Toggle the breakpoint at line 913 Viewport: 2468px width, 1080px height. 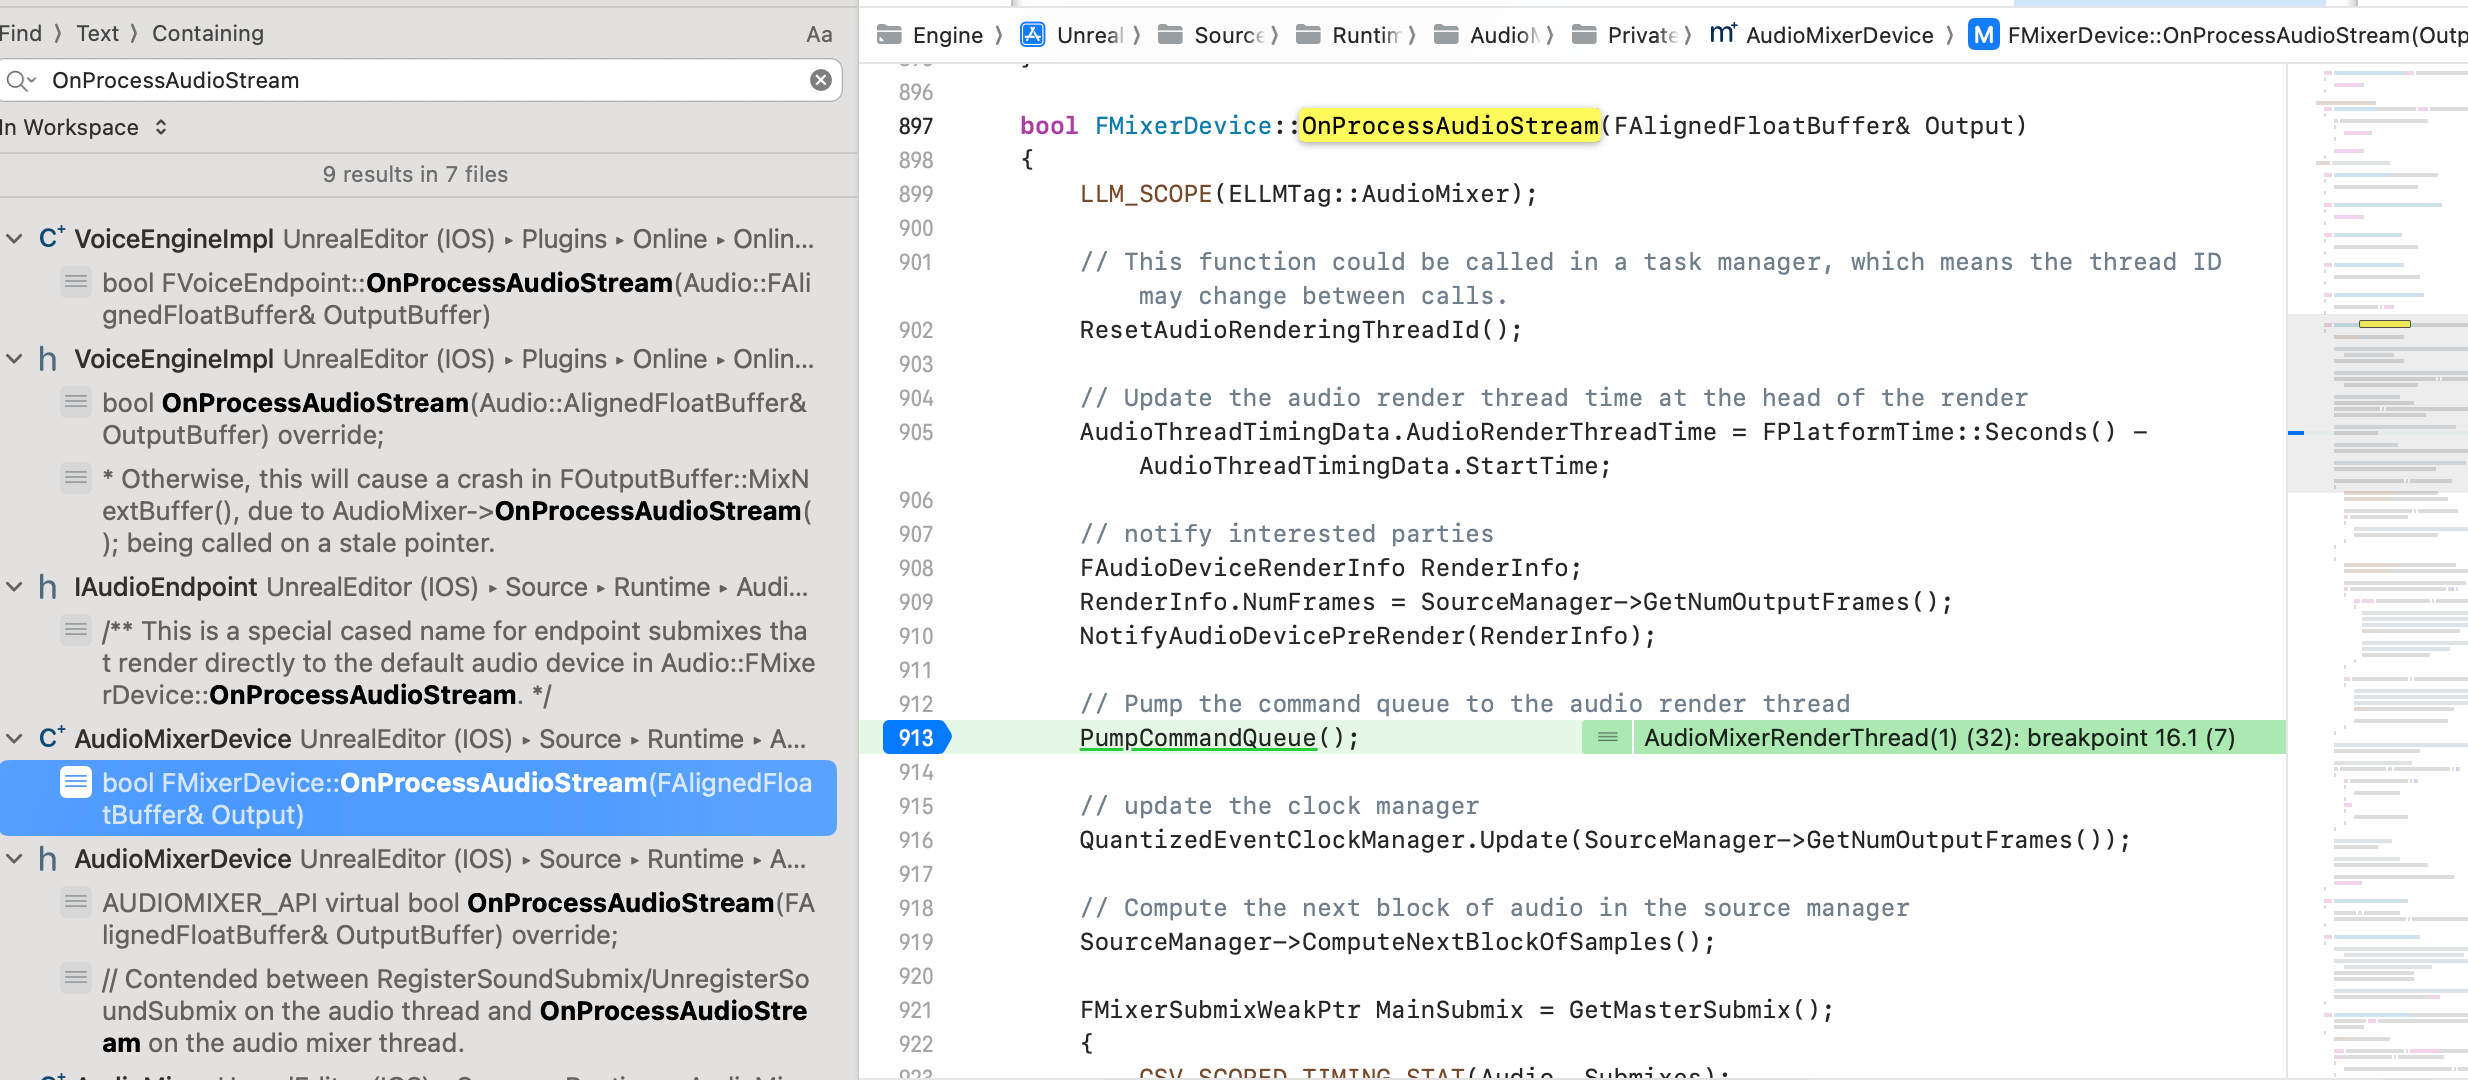(x=916, y=738)
